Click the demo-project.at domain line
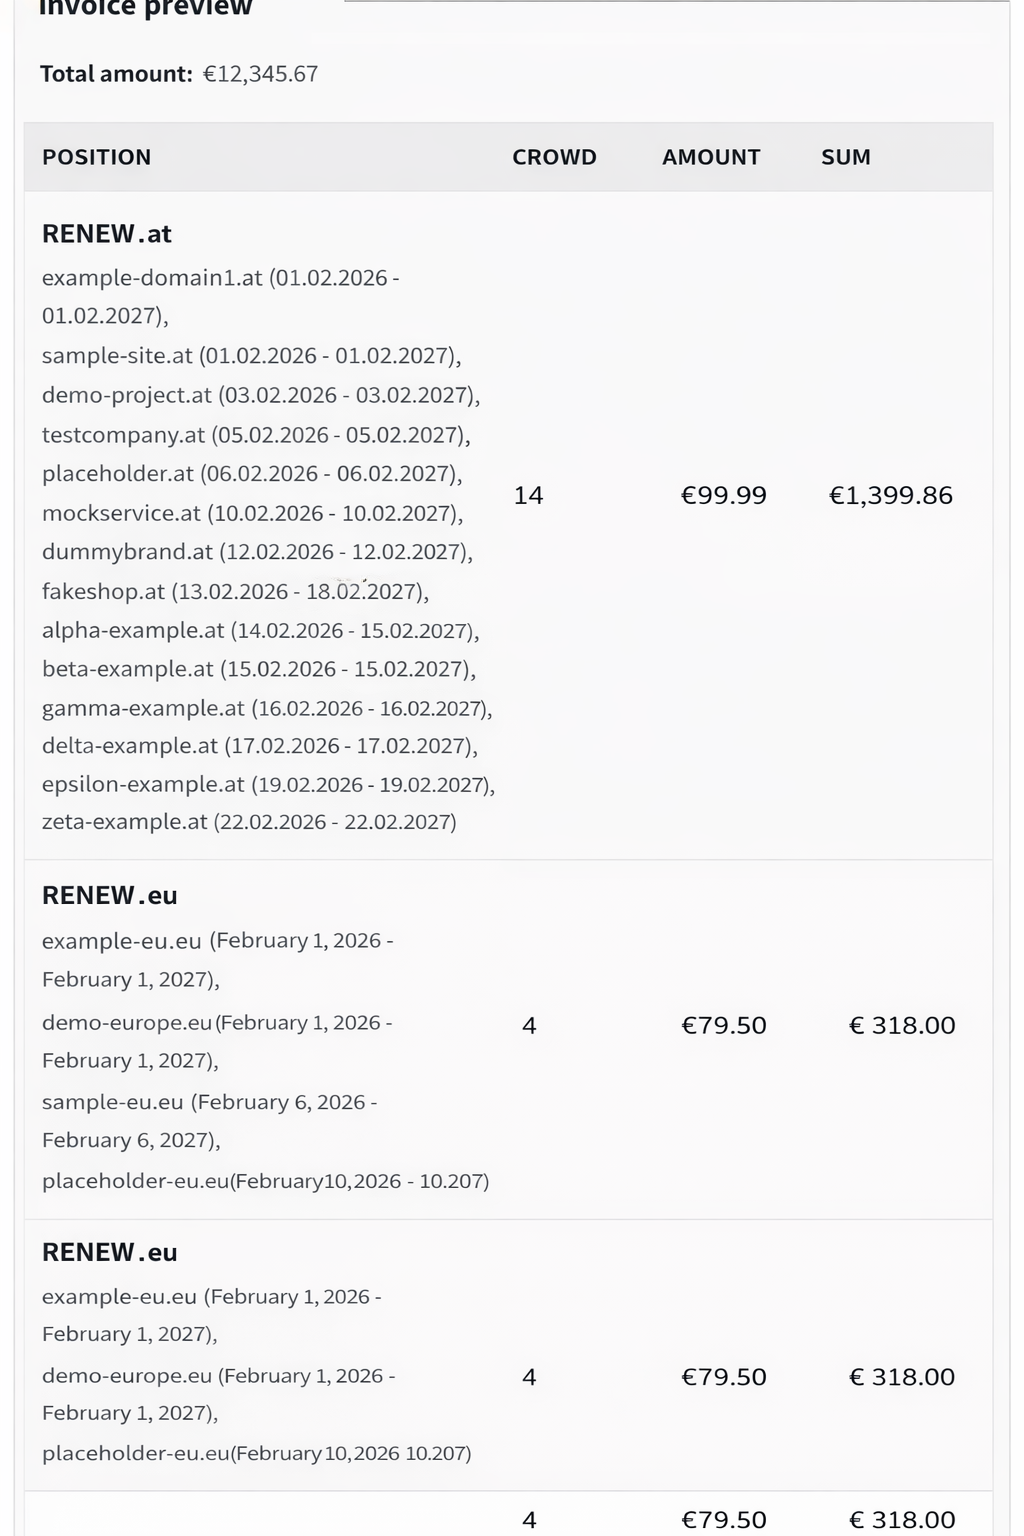1024x1536 pixels. pyautogui.click(x=260, y=395)
